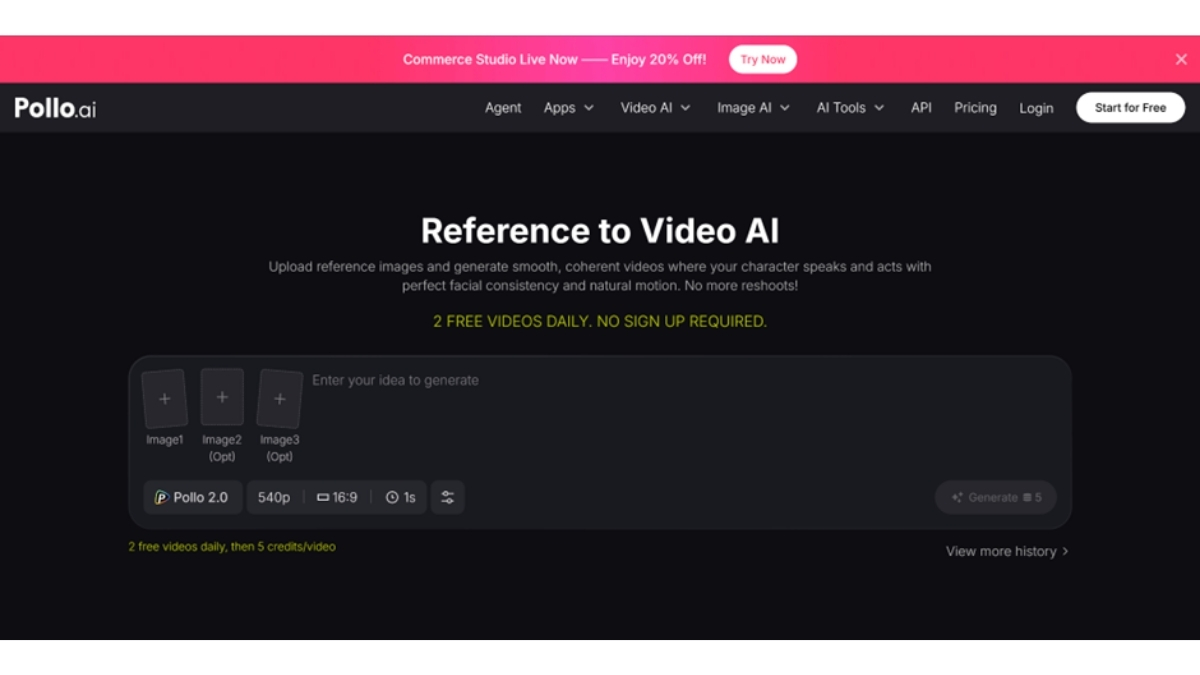Add reference Image1 upload slot

point(164,399)
